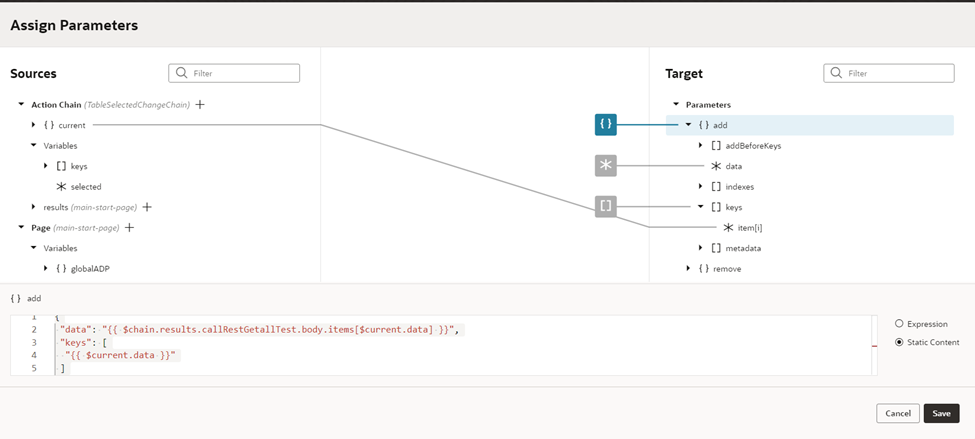Expand the addBeforeKeys target node
Image resolution: width=975 pixels, height=439 pixels.
[701, 146]
